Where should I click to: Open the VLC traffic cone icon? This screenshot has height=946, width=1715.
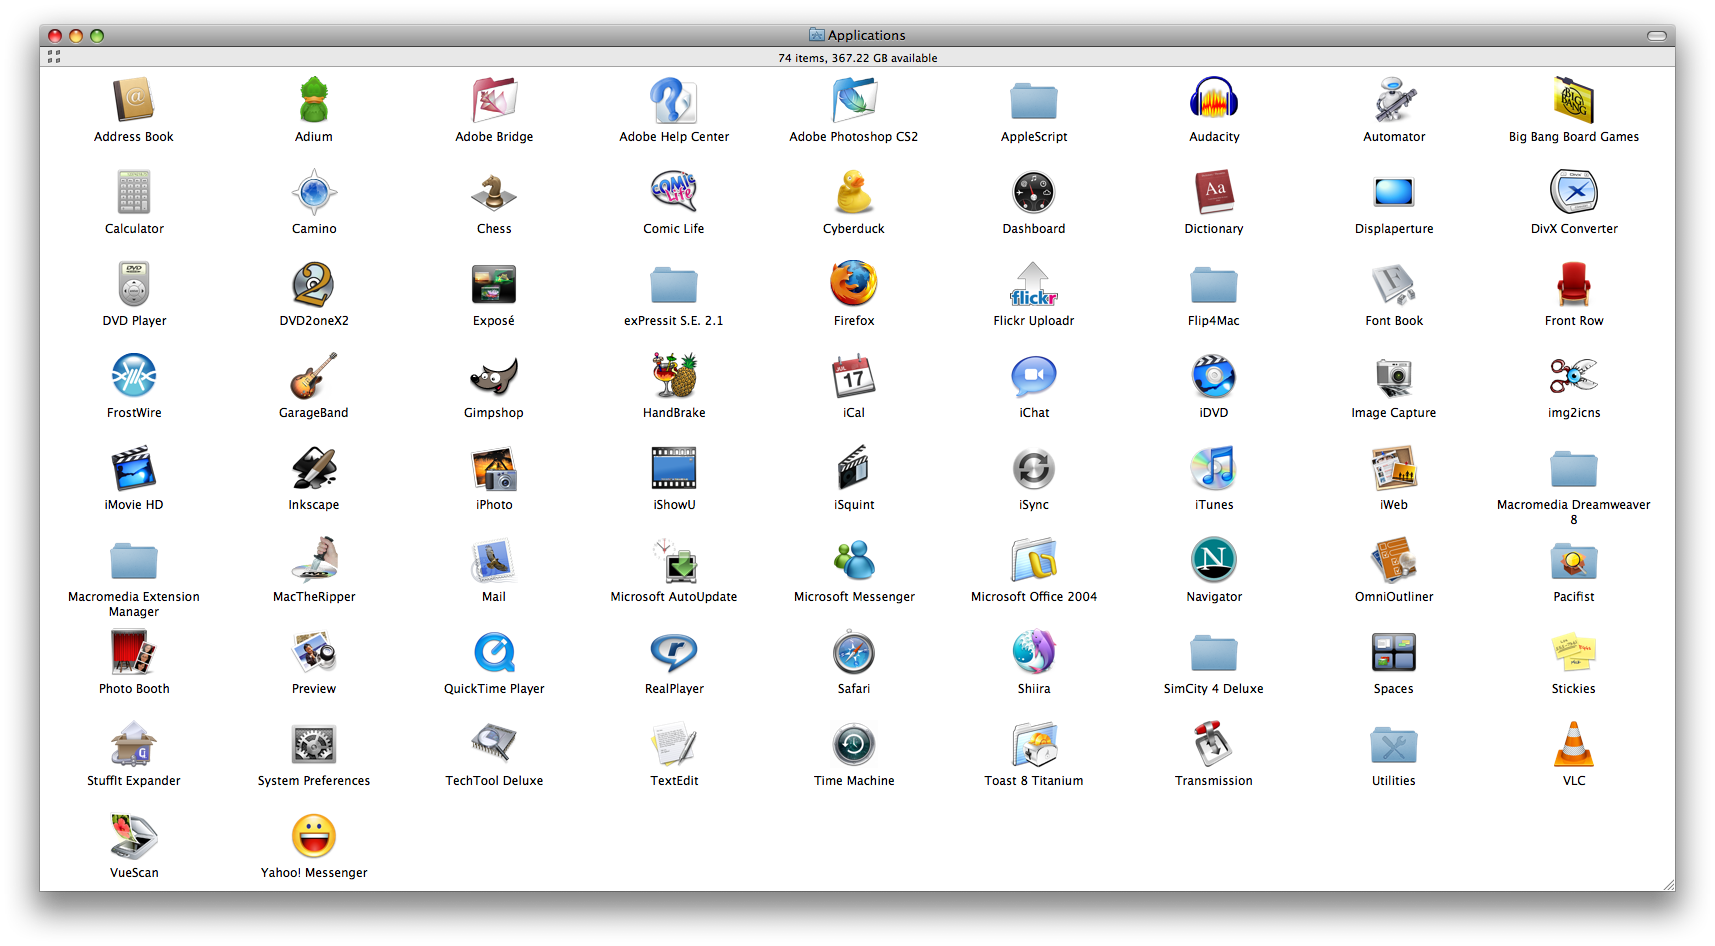(x=1574, y=744)
